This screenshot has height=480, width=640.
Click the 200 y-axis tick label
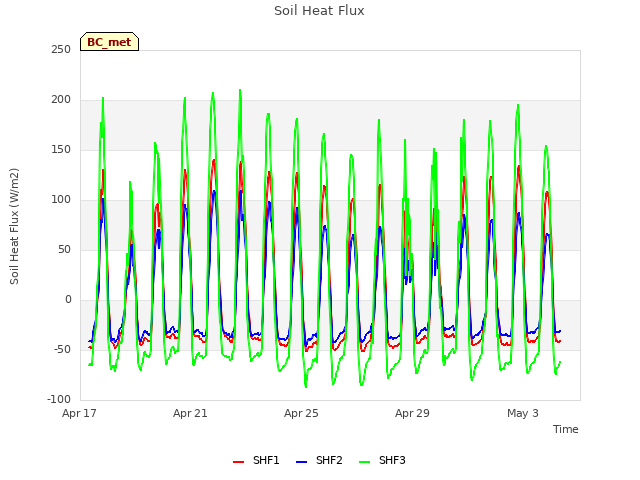(61, 100)
